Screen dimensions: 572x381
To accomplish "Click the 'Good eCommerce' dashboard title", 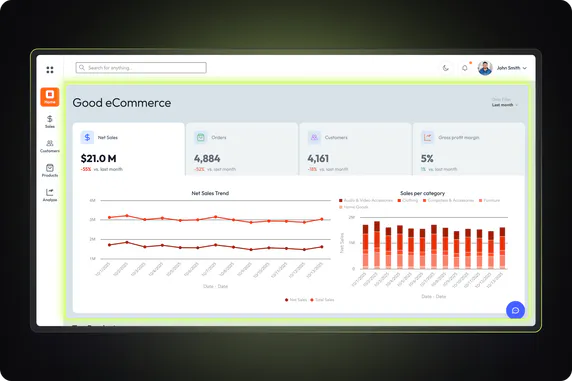I will pos(121,103).
